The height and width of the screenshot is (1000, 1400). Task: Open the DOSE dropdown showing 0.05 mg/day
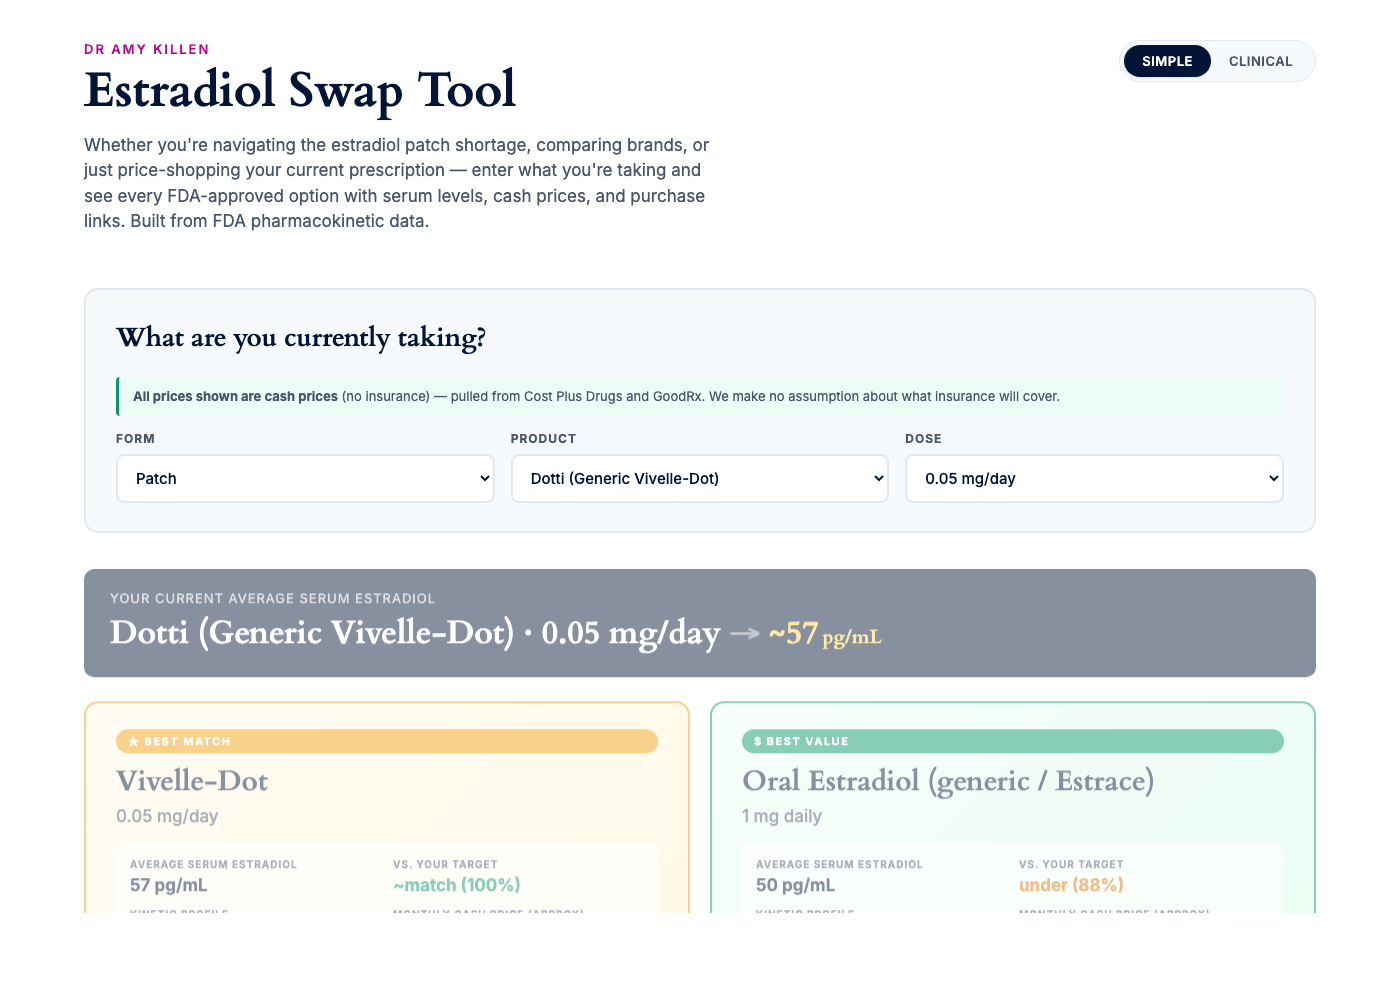click(1093, 478)
